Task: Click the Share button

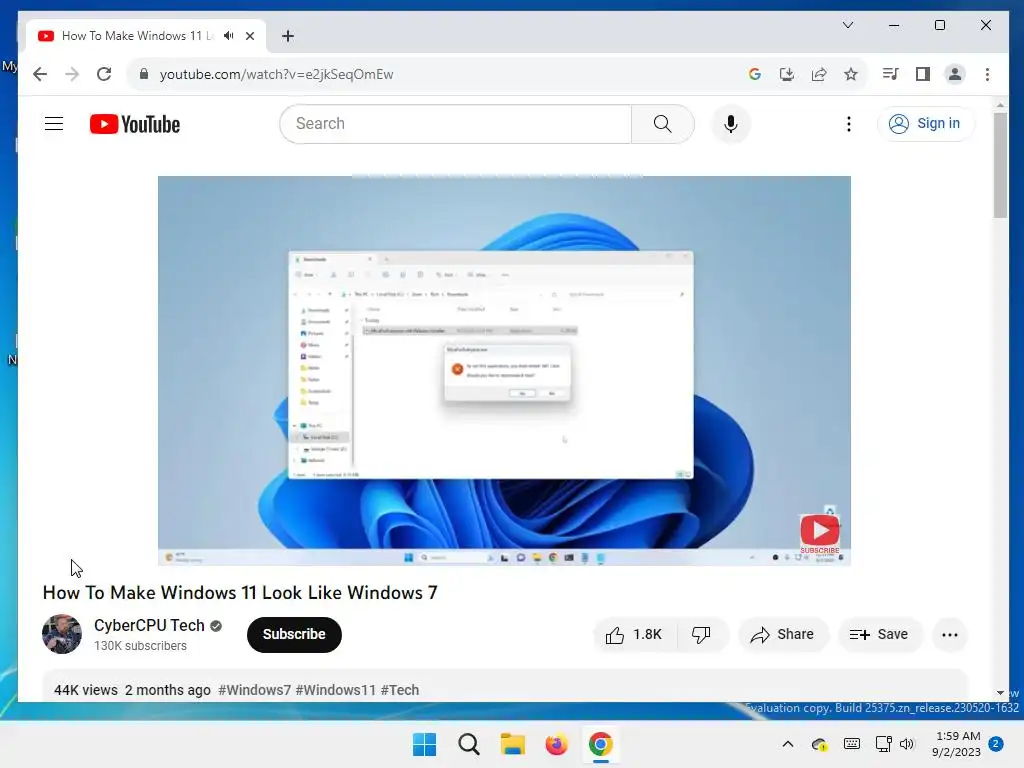Action: pos(782,635)
